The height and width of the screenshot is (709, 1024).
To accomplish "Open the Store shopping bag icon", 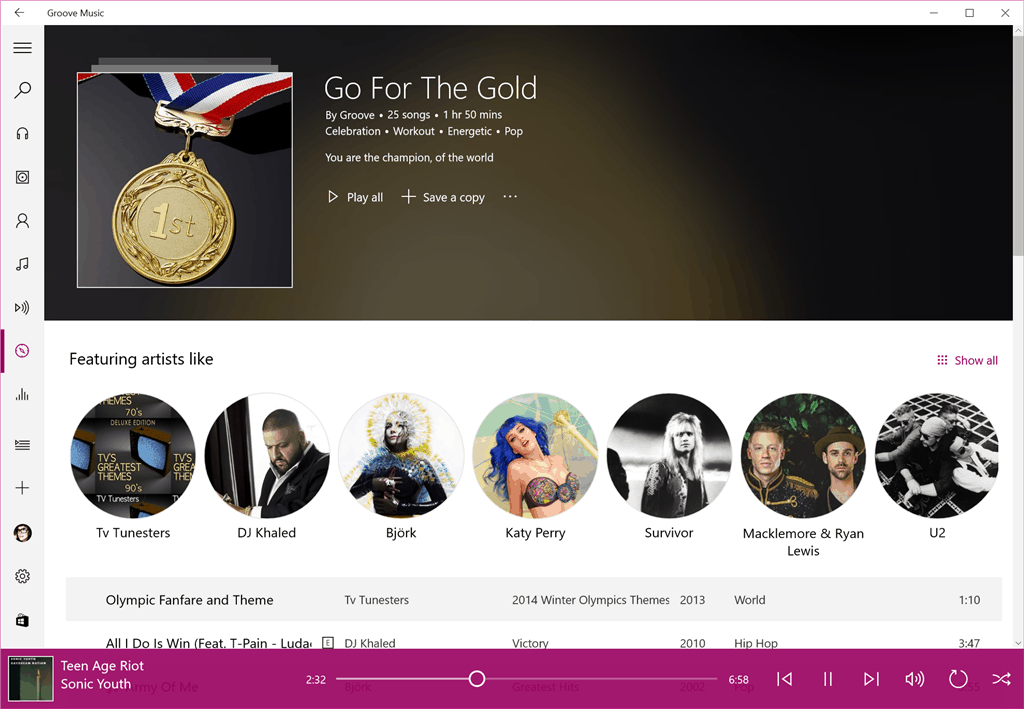I will pyautogui.click(x=22, y=620).
